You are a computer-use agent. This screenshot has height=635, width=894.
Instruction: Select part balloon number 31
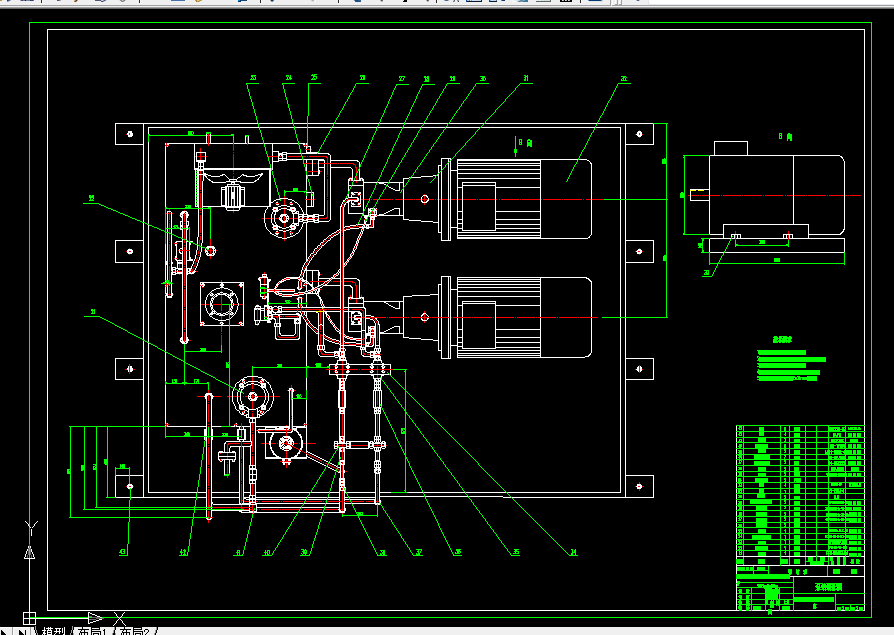pos(526,78)
